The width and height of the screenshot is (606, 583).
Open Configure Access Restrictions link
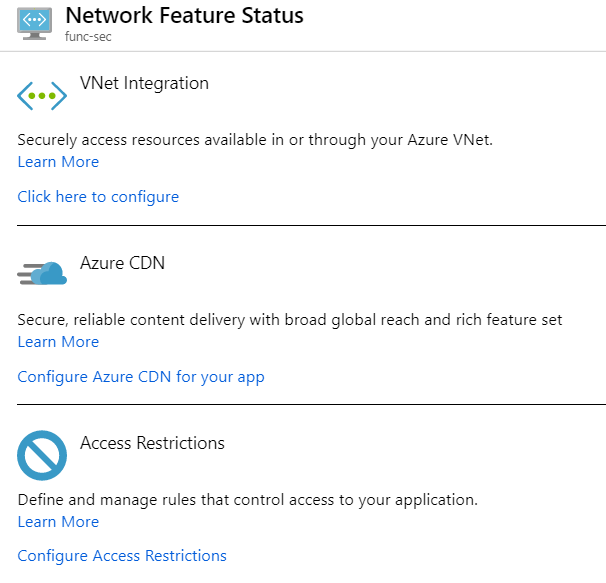pos(122,556)
